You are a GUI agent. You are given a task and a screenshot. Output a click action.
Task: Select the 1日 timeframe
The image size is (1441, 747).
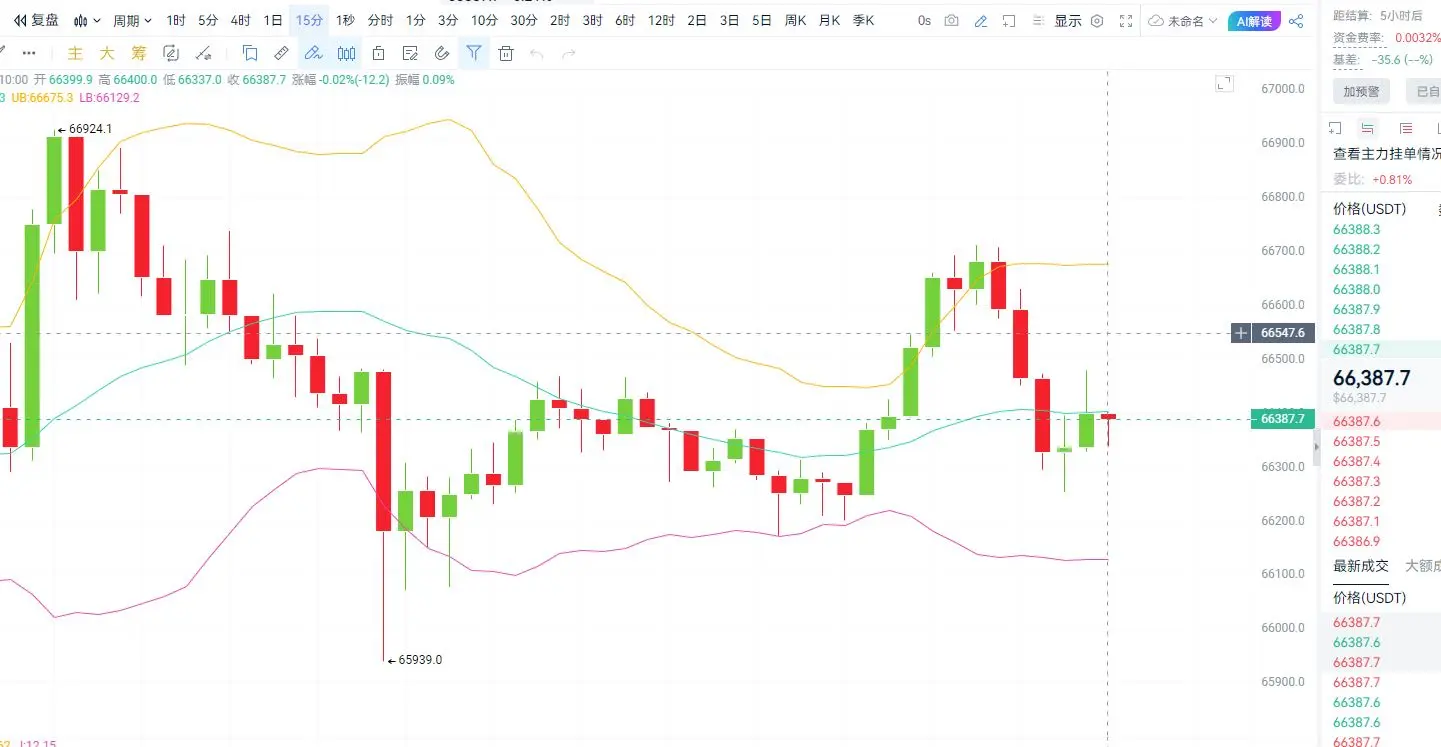click(272, 20)
